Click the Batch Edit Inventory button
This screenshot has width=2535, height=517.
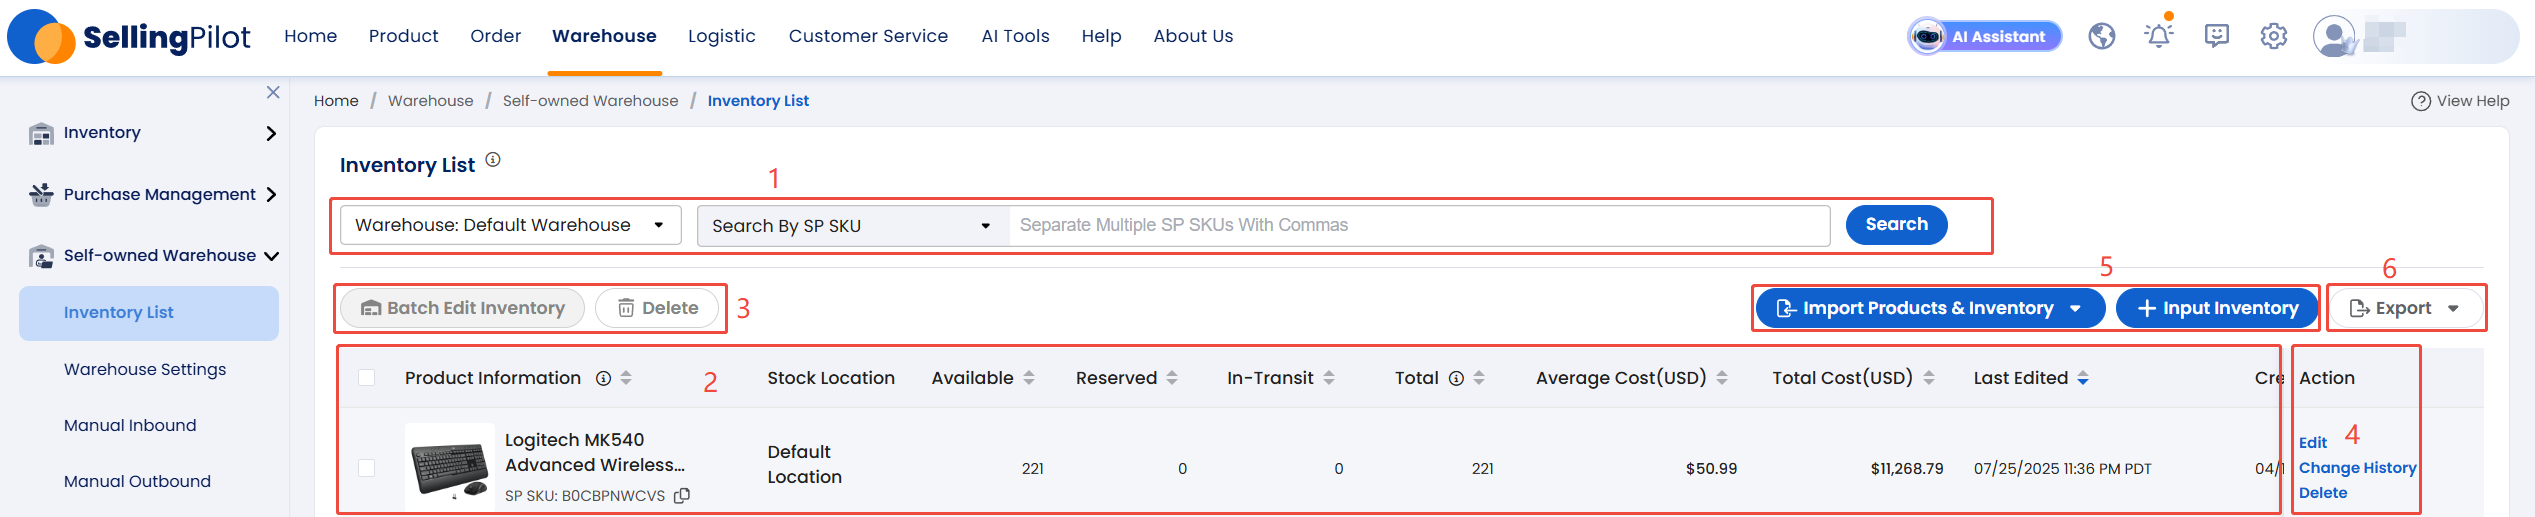tap(462, 308)
